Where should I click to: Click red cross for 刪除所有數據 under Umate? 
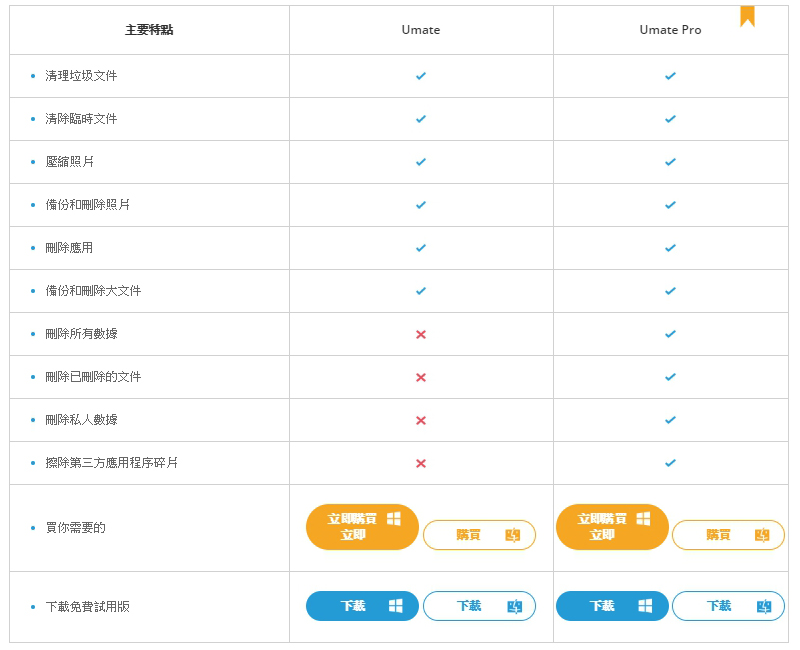pos(421,334)
